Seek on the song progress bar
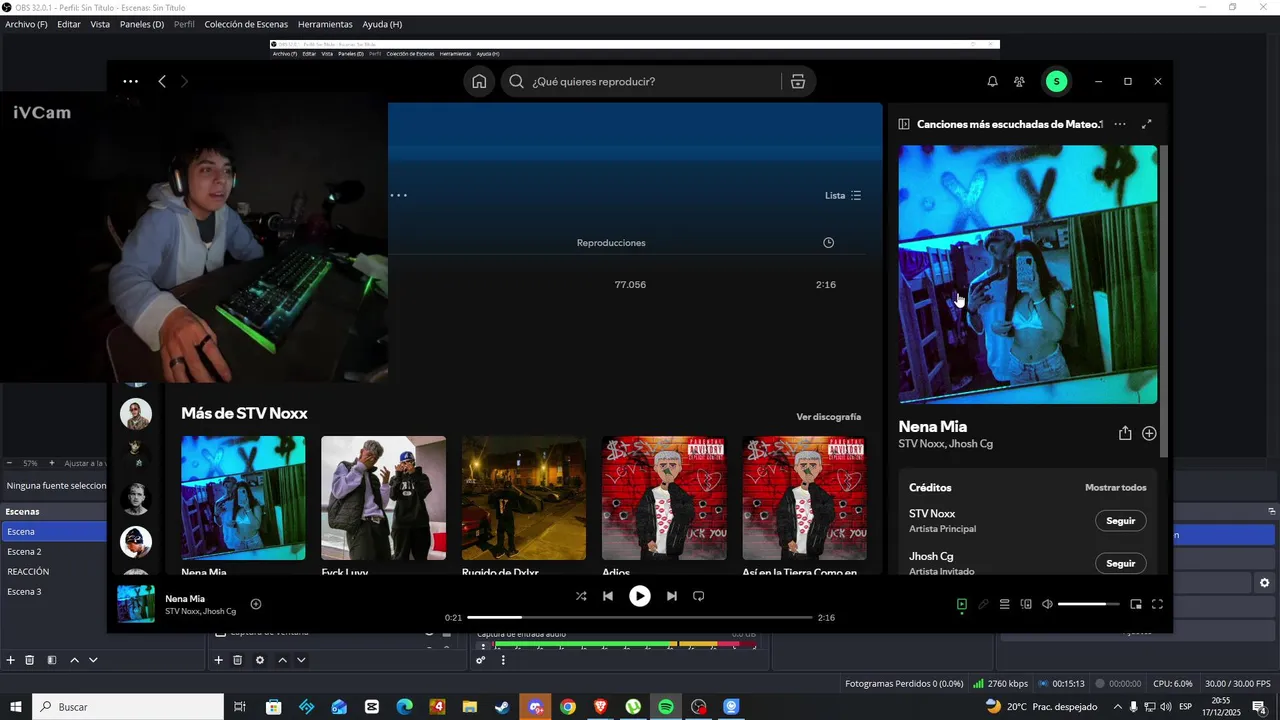The image size is (1280, 720). coord(640,618)
